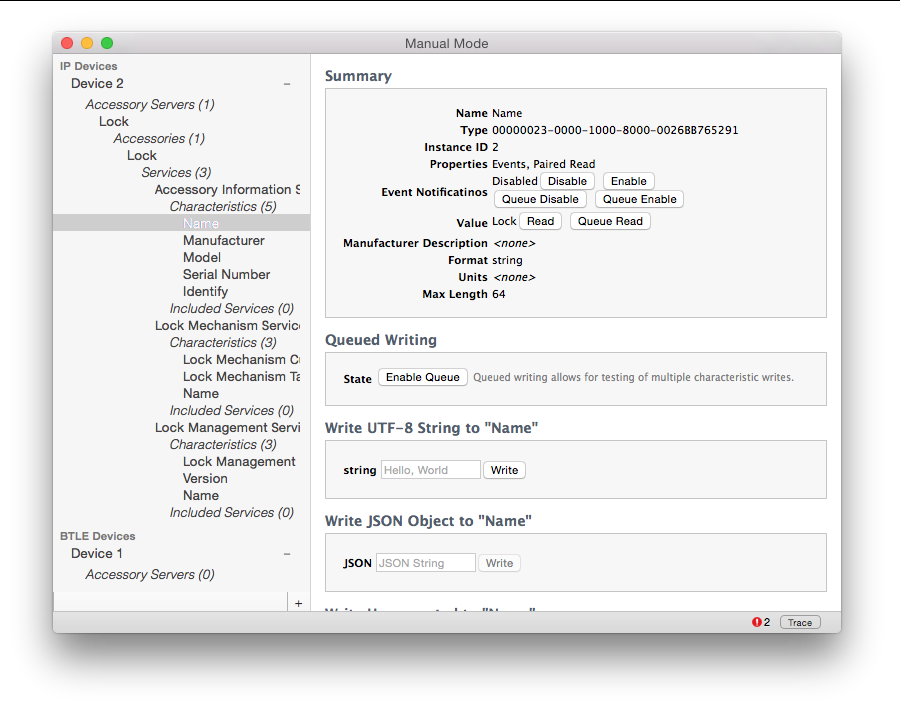Focus the JSON String input field
This screenshot has height=713, width=900.
click(425, 563)
